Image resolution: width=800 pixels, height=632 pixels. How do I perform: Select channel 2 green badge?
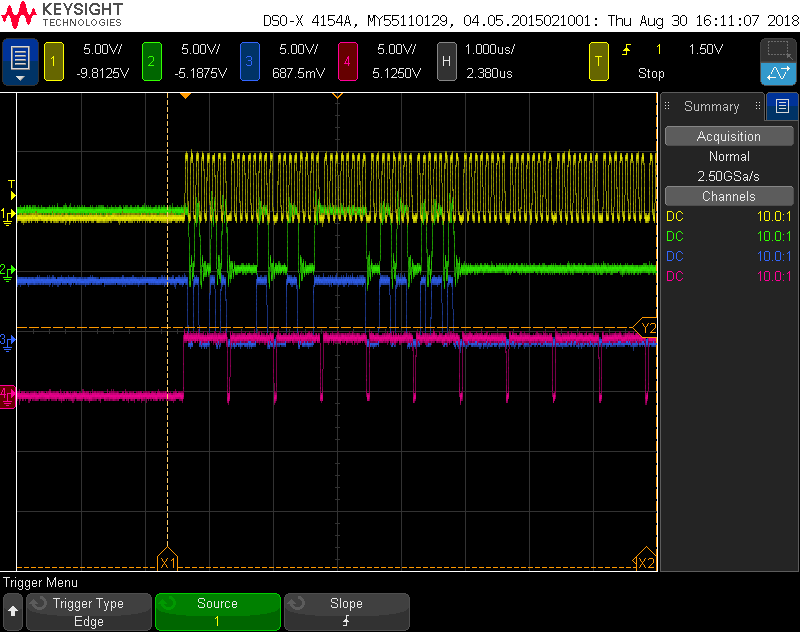(152, 62)
